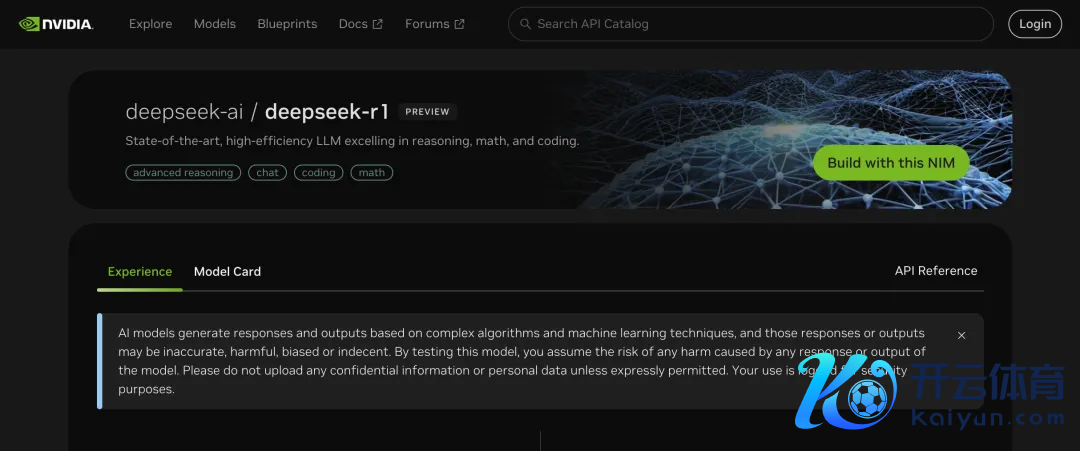The height and width of the screenshot is (451, 1080).
Task: Open the API Reference link
Action: pos(935,271)
